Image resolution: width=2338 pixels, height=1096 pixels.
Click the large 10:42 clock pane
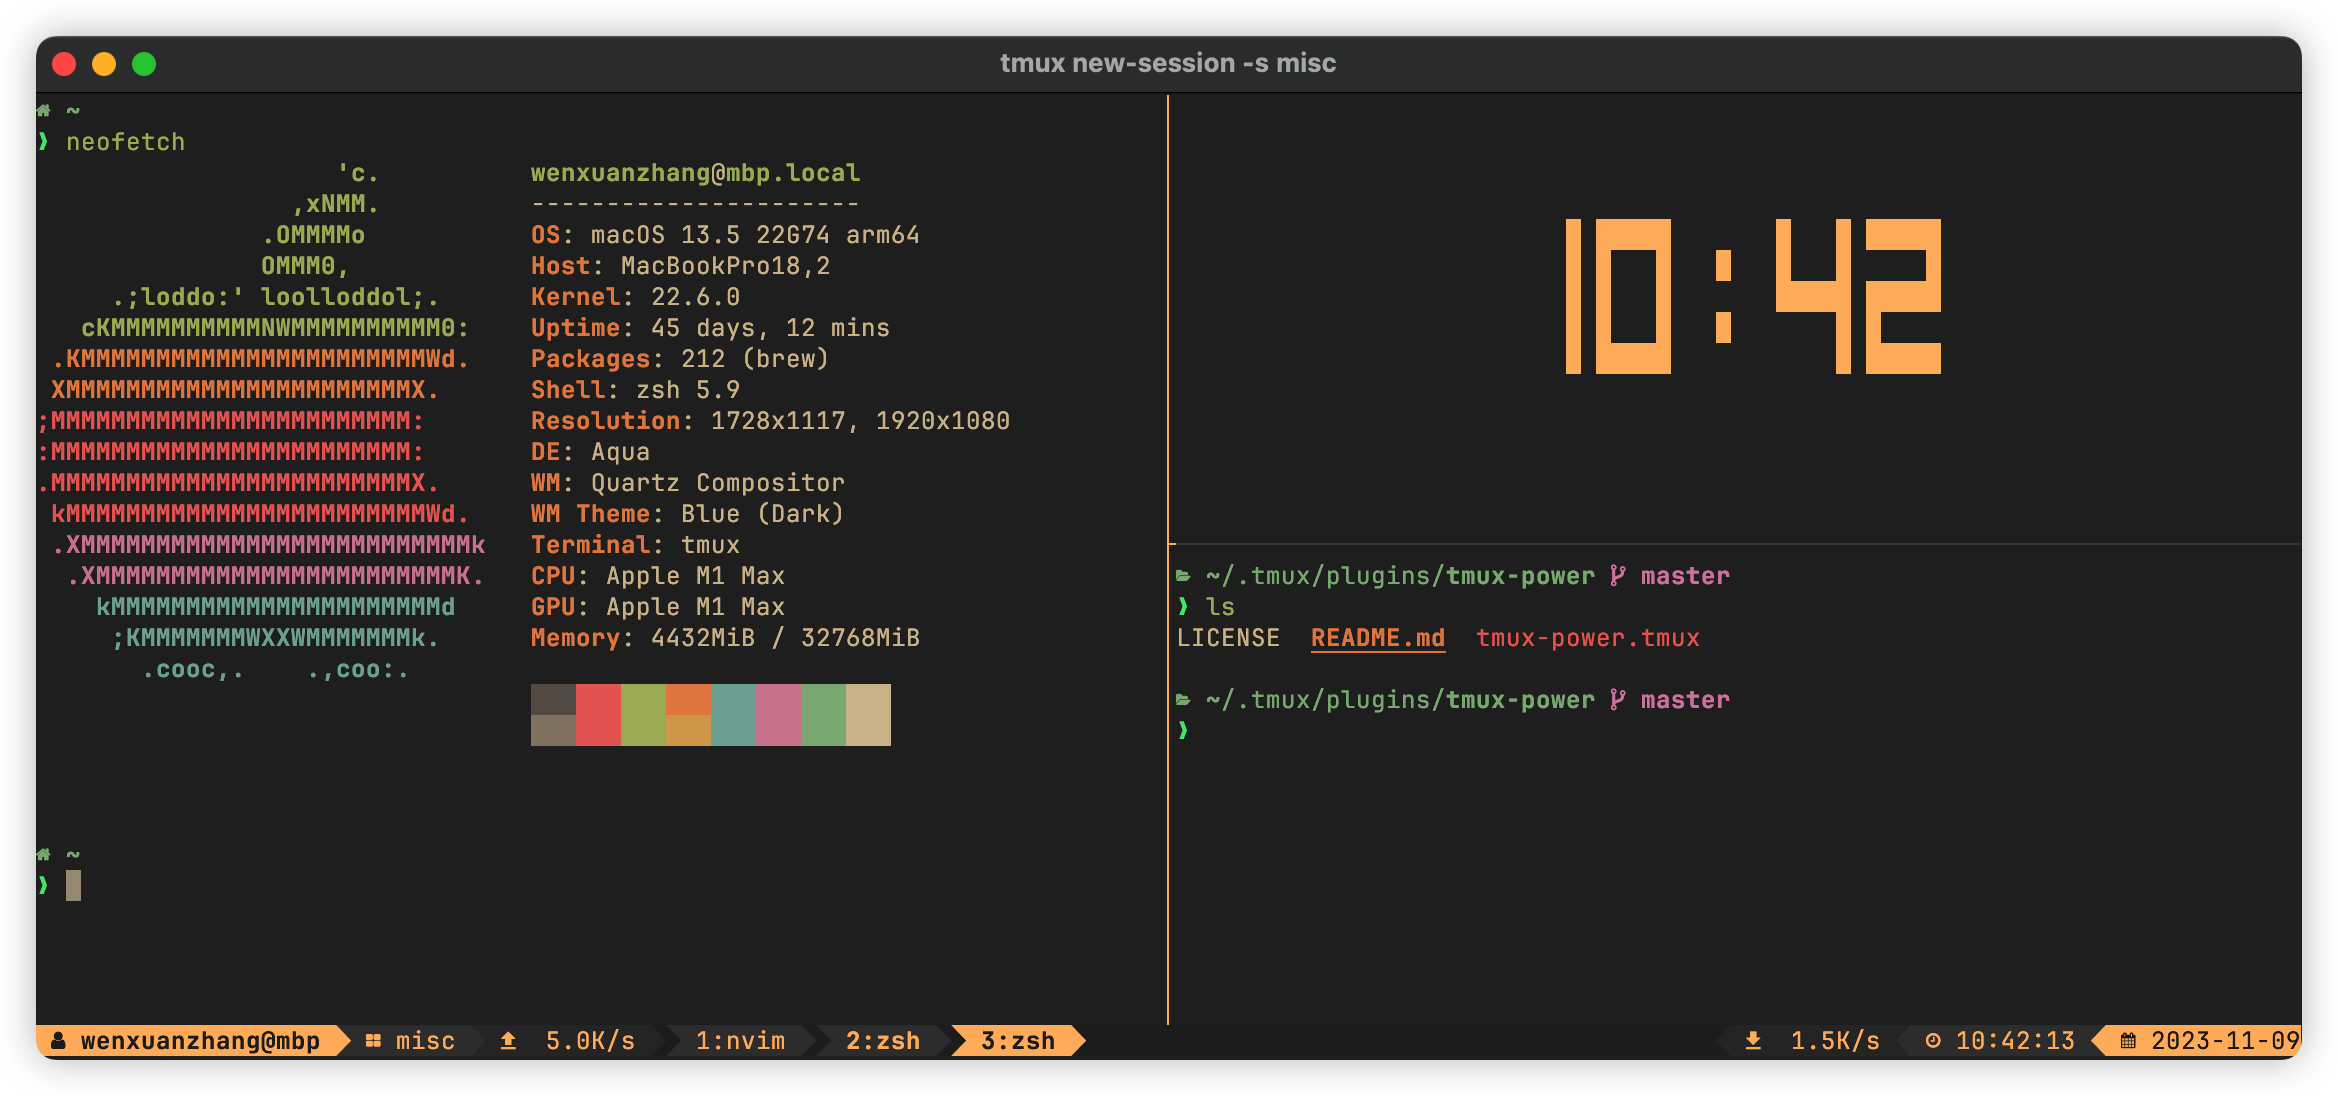[x=1752, y=296]
